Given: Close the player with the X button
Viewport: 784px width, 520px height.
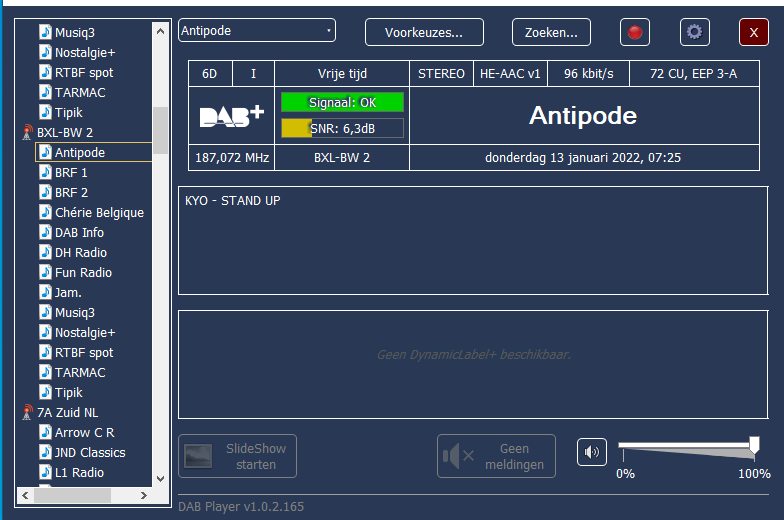Looking at the screenshot, I should (x=754, y=32).
